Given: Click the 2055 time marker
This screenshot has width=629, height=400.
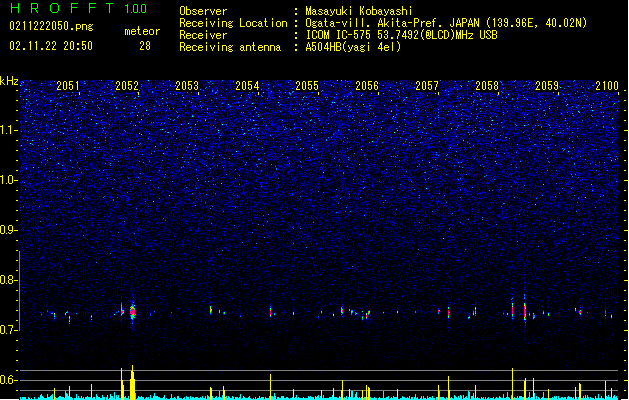Looking at the screenshot, I should pos(307,86).
